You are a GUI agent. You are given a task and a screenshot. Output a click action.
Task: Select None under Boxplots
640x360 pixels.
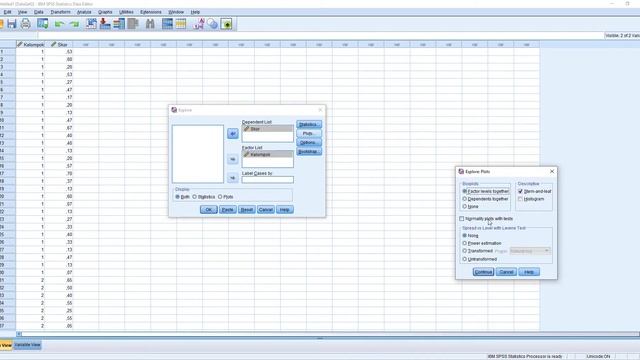click(x=470, y=207)
